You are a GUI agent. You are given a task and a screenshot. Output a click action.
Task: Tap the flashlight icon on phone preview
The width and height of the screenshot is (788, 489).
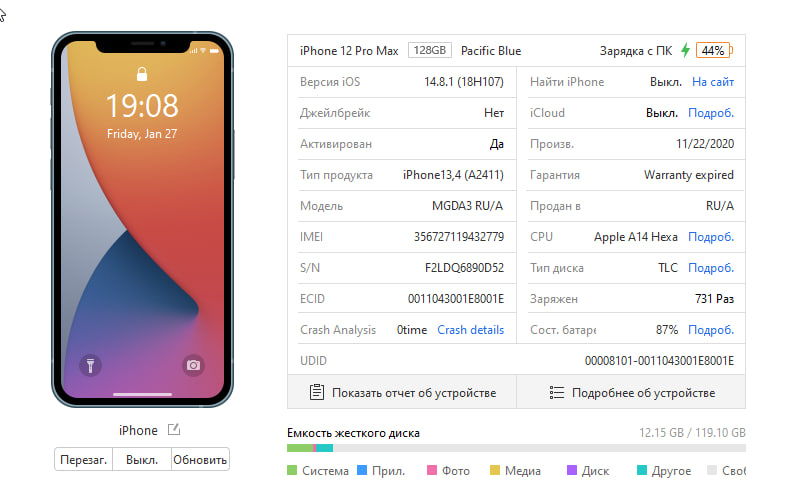(90, 365)
